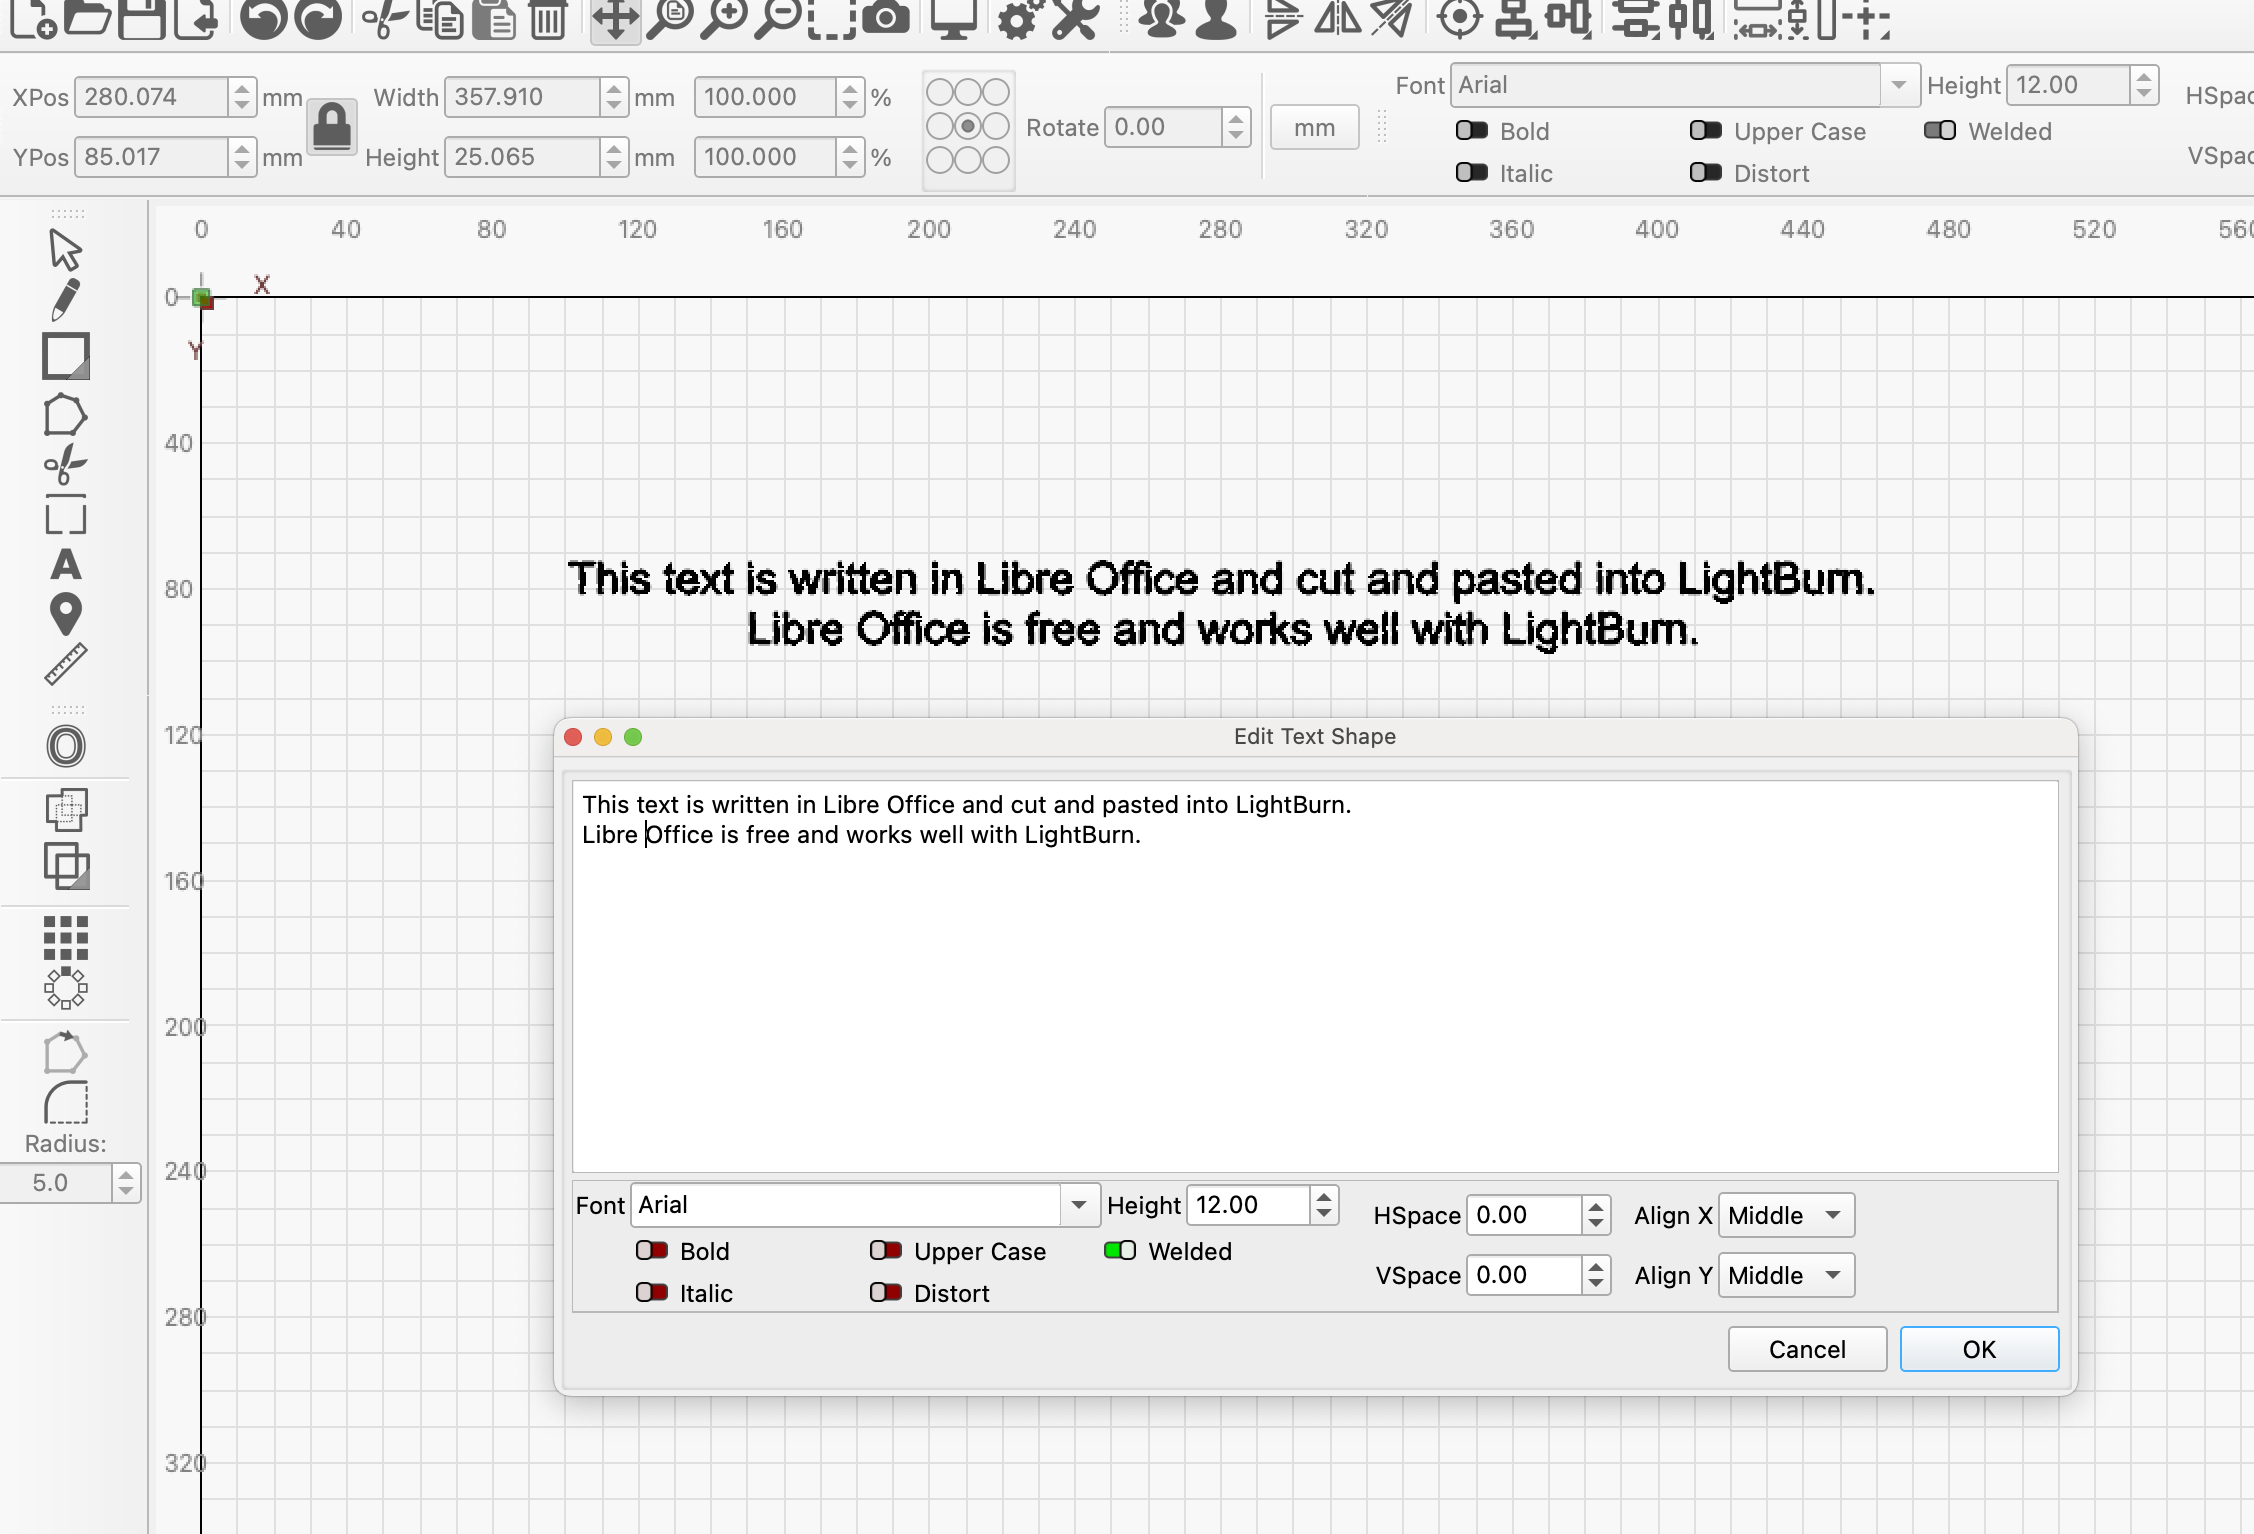Enable Italic in Edit Text Shape dialog
The height and width of the screenshot is (1534, 2254).
coord(651,1293)
